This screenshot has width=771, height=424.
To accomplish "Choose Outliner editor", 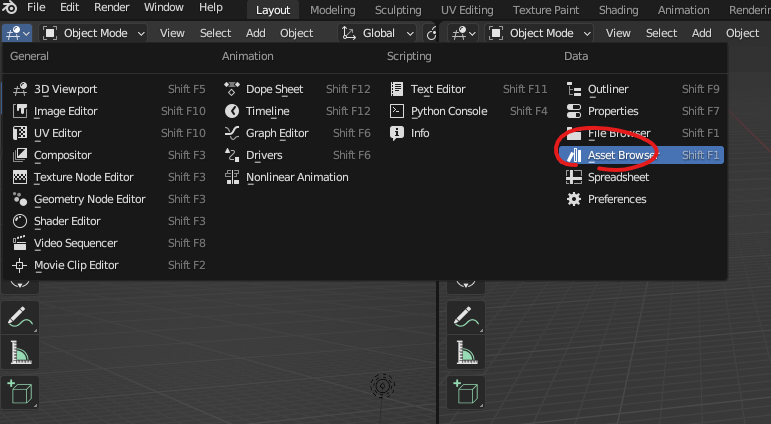I will (x=642, y=89).
